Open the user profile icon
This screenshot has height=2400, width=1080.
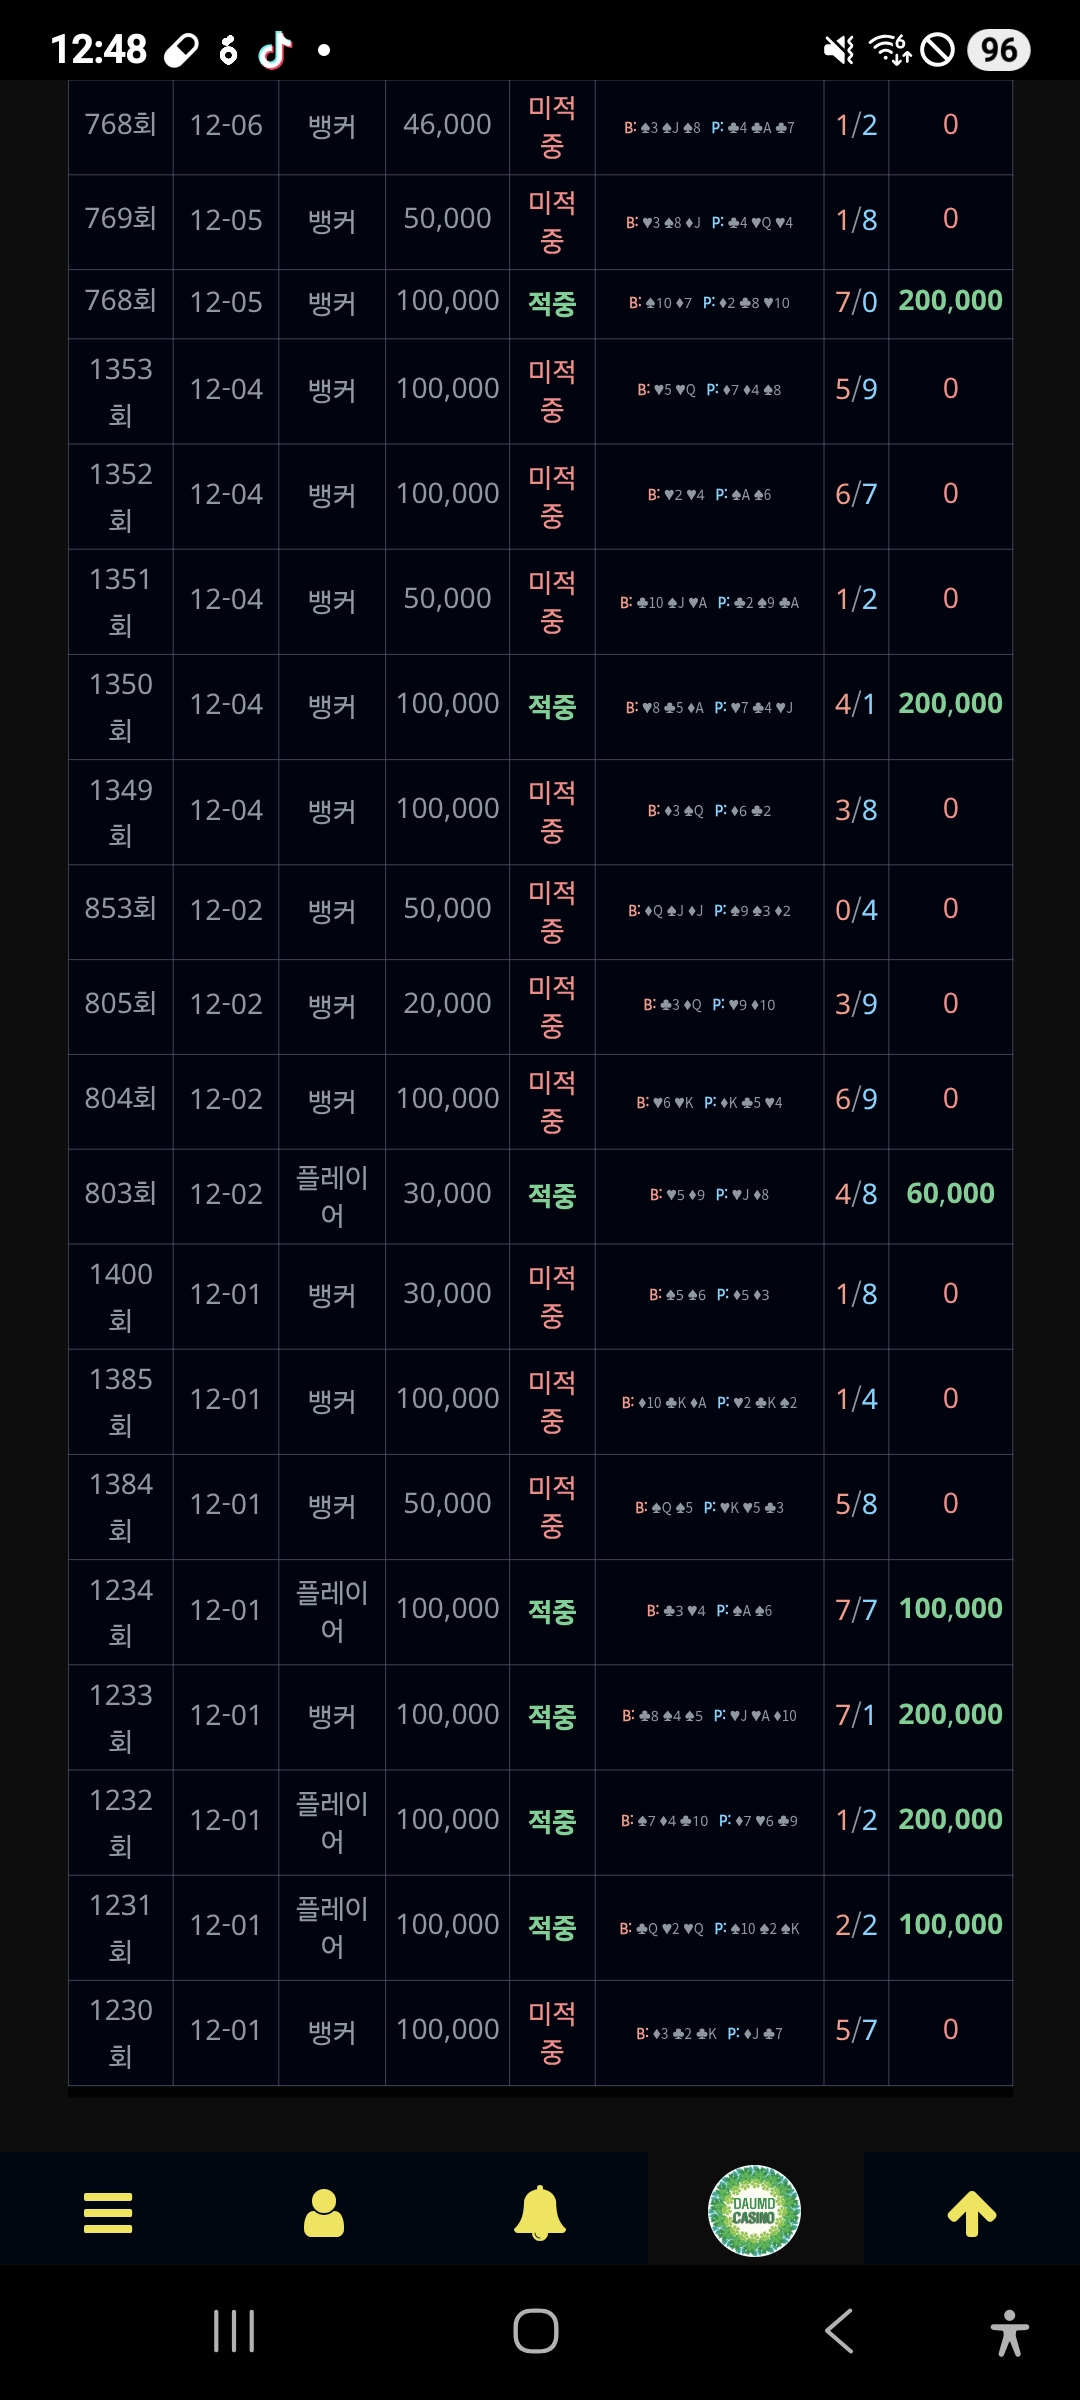(x=324, y=2212)
